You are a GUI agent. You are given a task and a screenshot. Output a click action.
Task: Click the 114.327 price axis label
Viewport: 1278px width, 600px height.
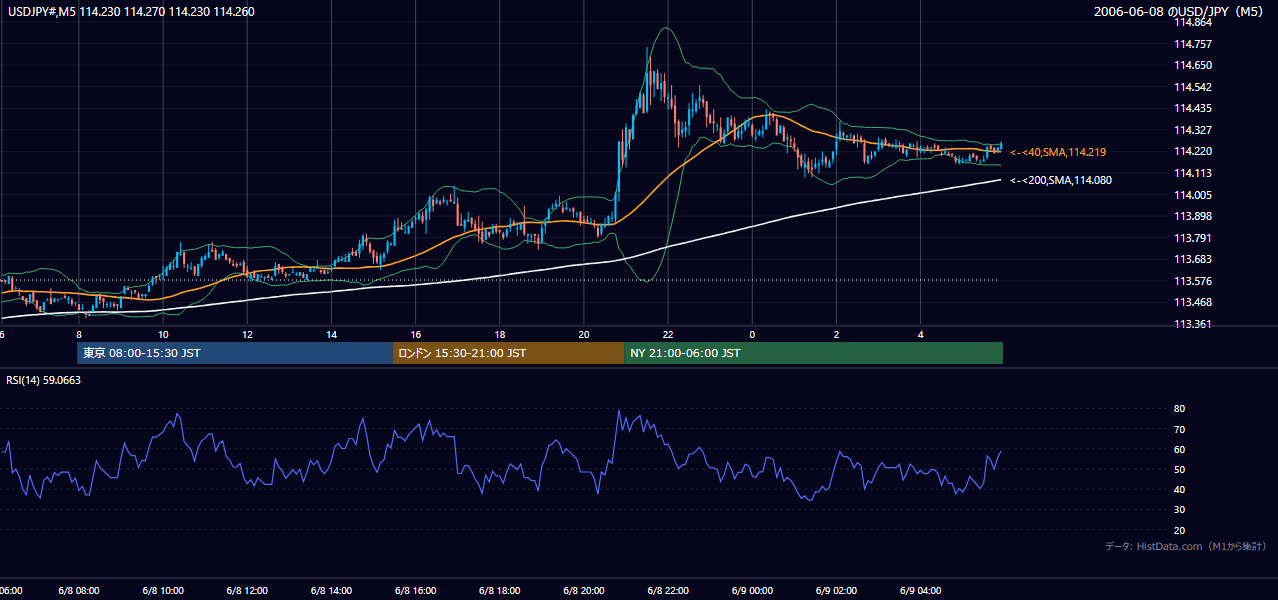[x=1193, y=130]
